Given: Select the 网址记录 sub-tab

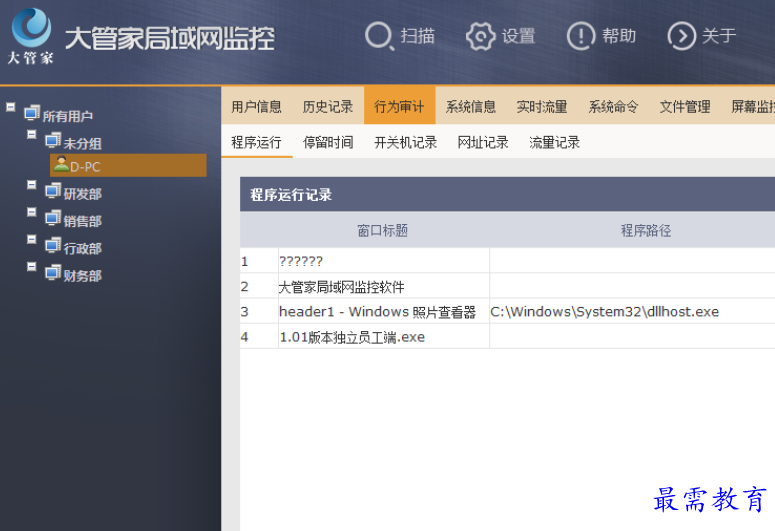Looking at the screenshot, I should point(483,142).
